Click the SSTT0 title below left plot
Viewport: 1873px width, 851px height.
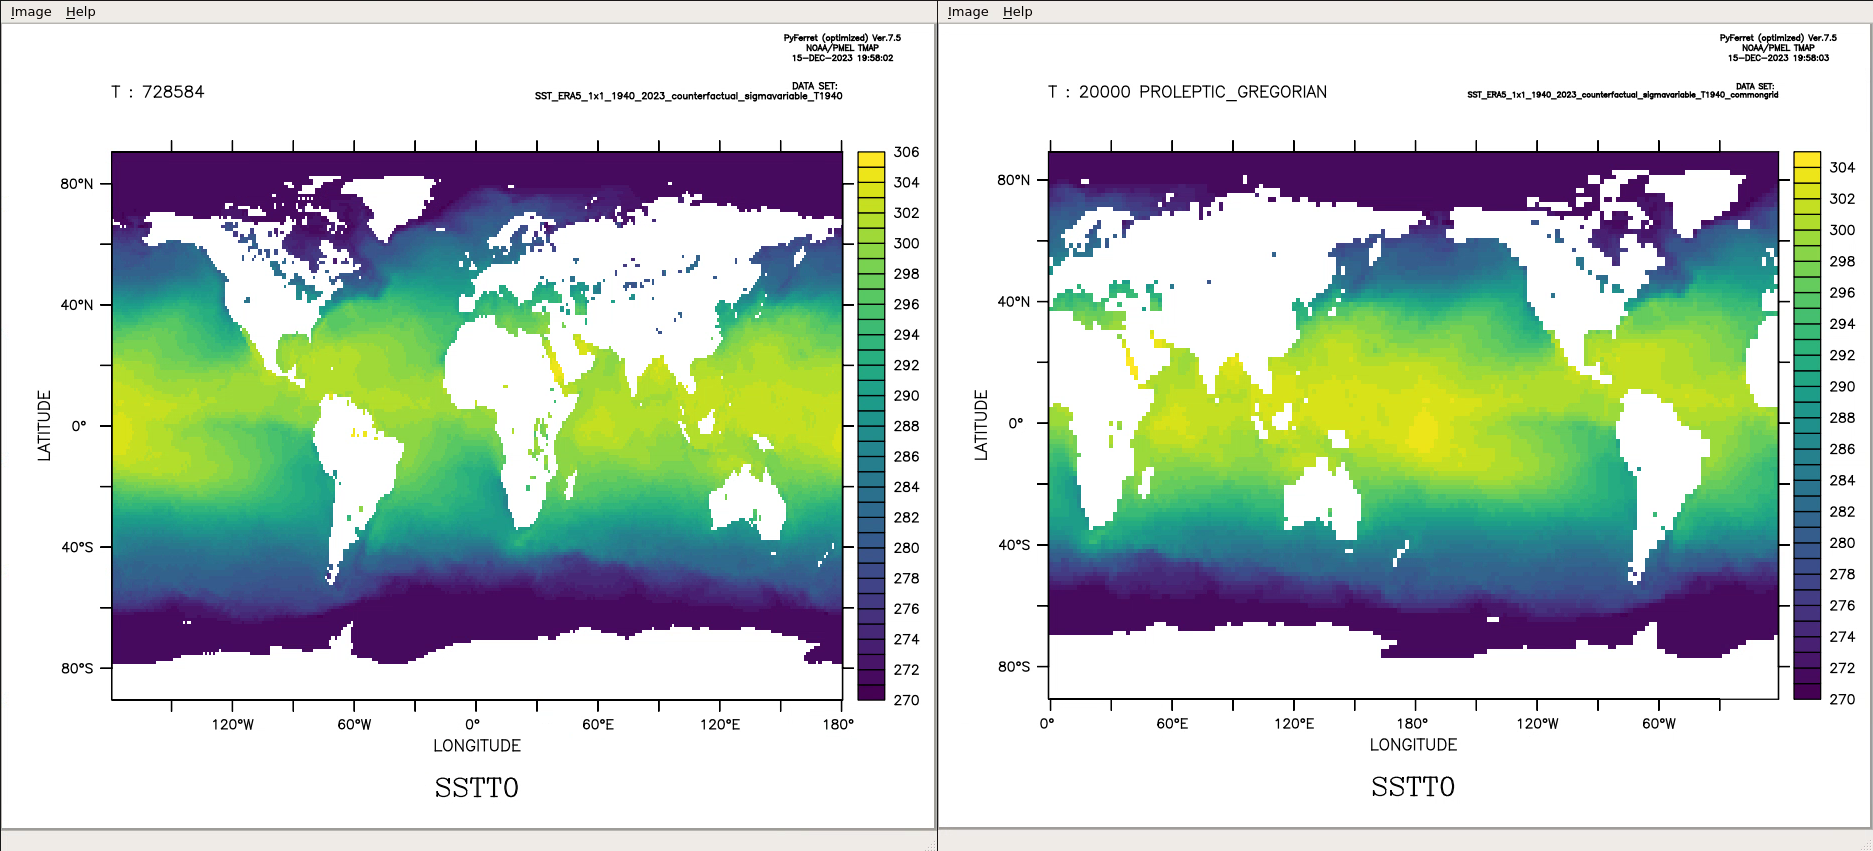tap(476, 788)
